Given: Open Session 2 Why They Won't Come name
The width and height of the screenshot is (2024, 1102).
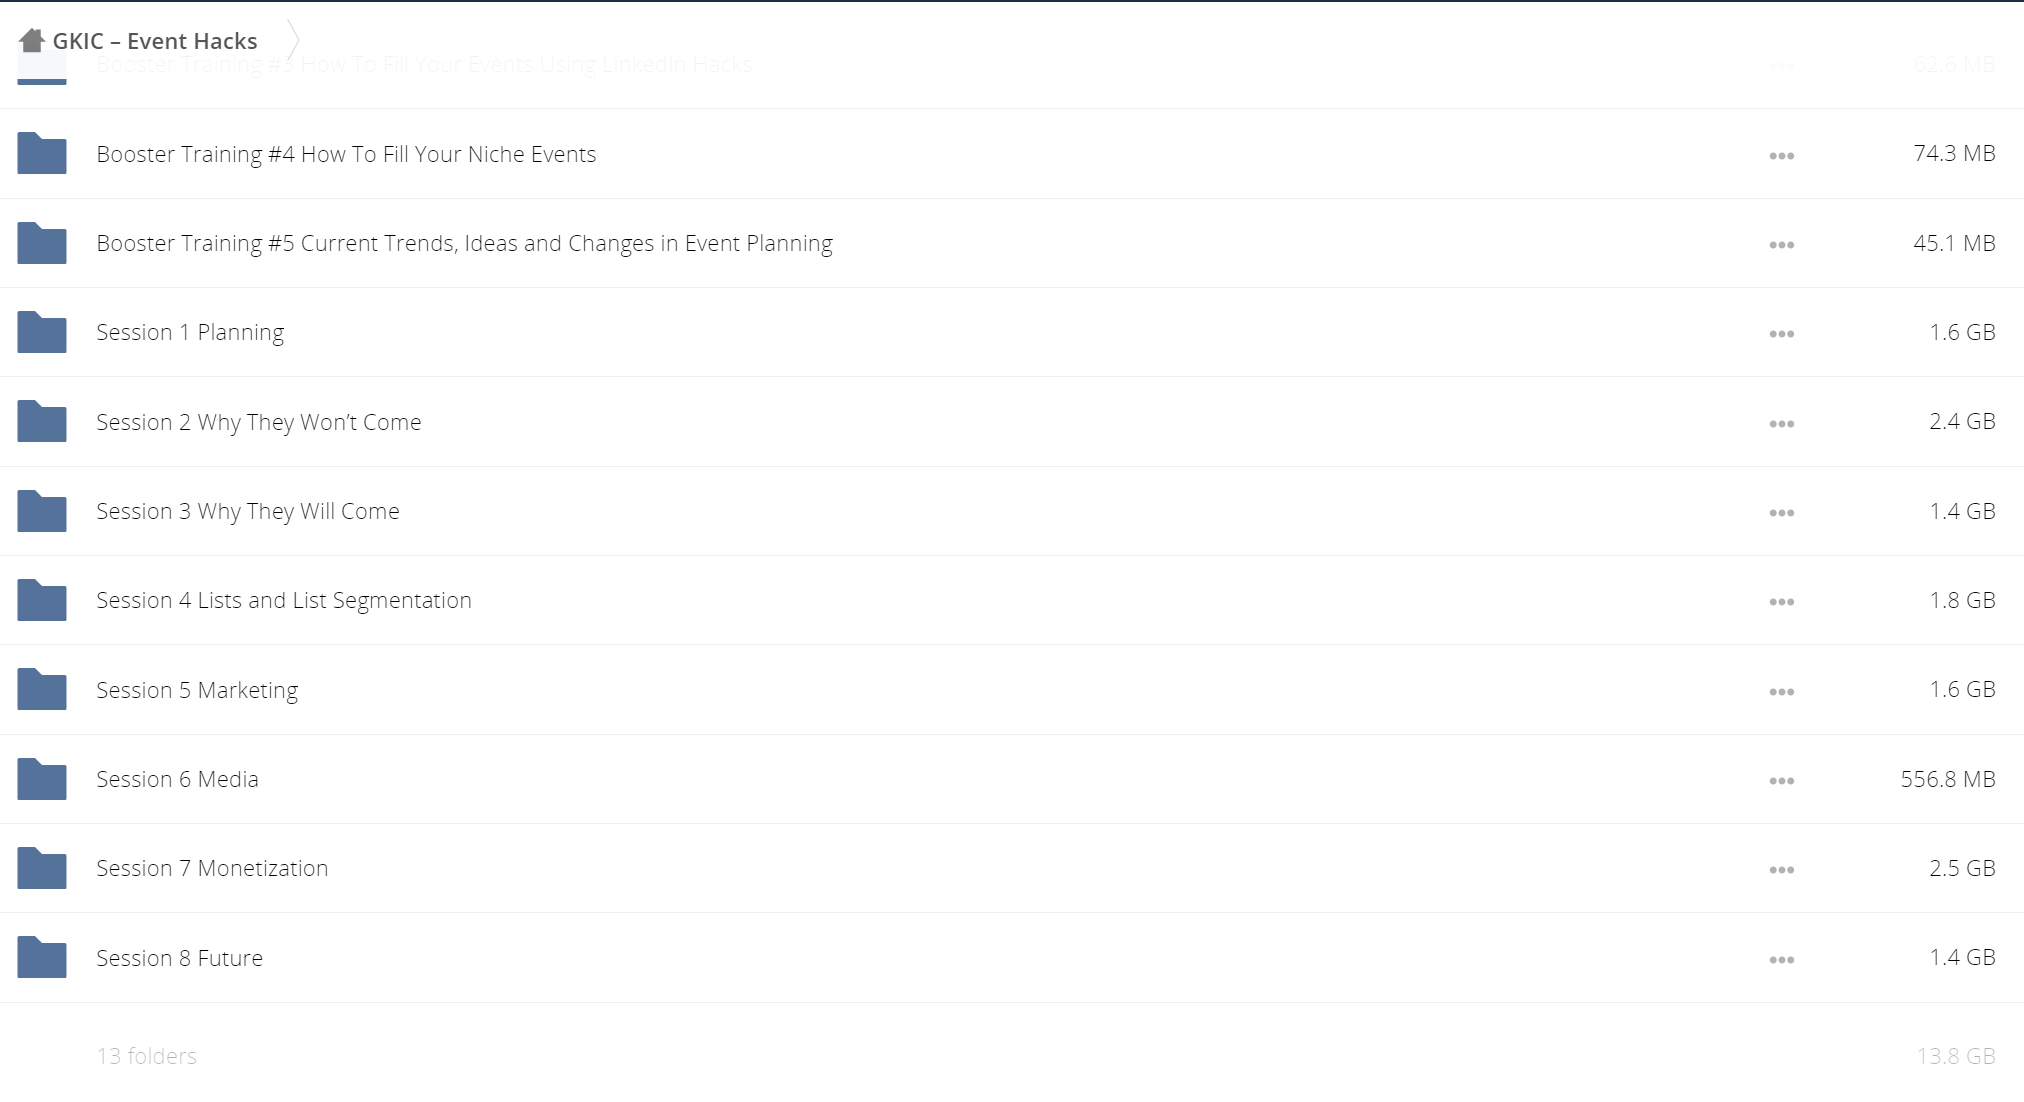Looking at the screenshot, I should pos(259,422).
